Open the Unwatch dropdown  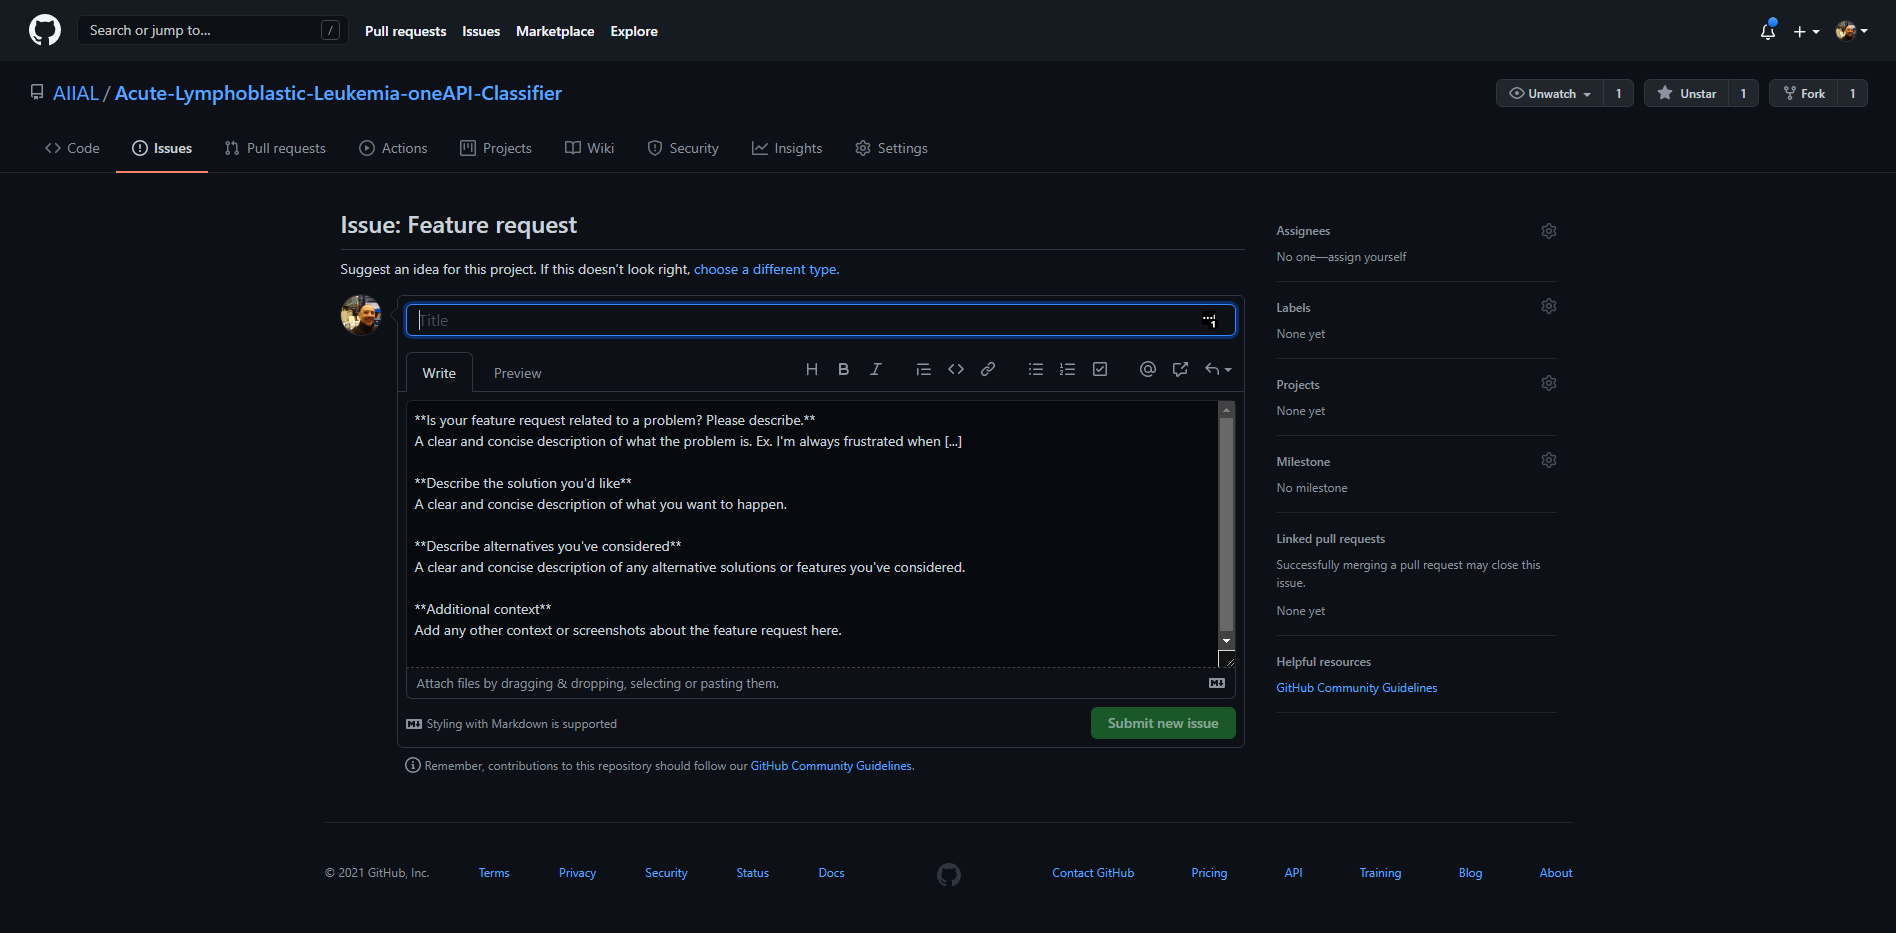[1550, 93]
